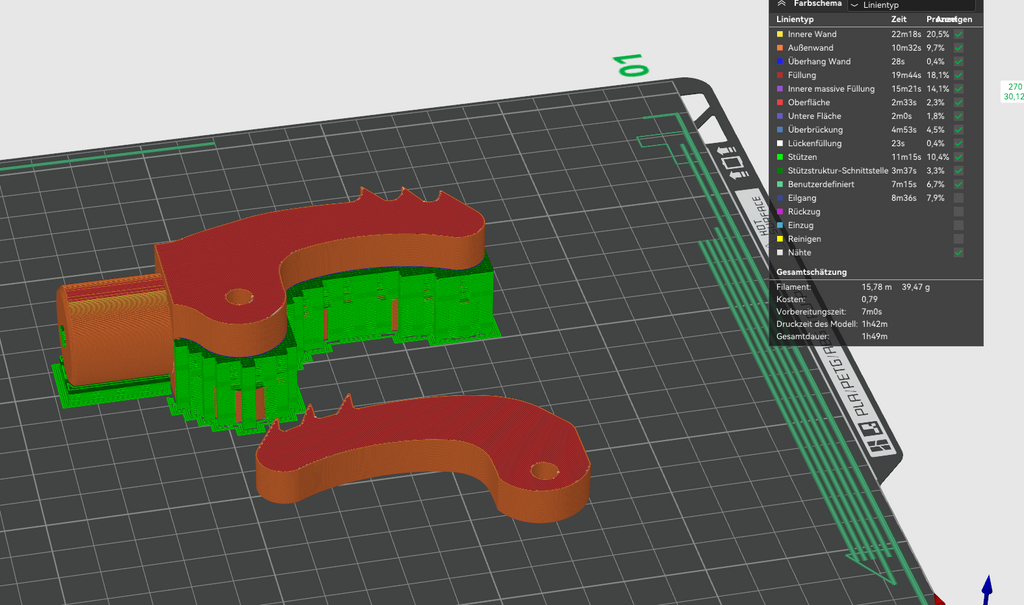
Task: Click the dropdown arrow beside Linientyp
Action: click(854, 5)
